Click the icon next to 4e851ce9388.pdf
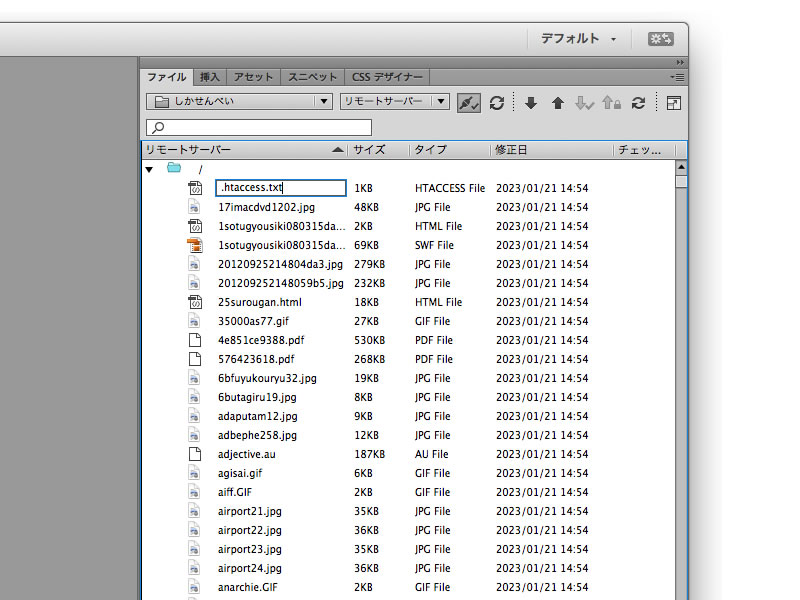800x600 pixels. pyautogui.click(x=195, y=340)
